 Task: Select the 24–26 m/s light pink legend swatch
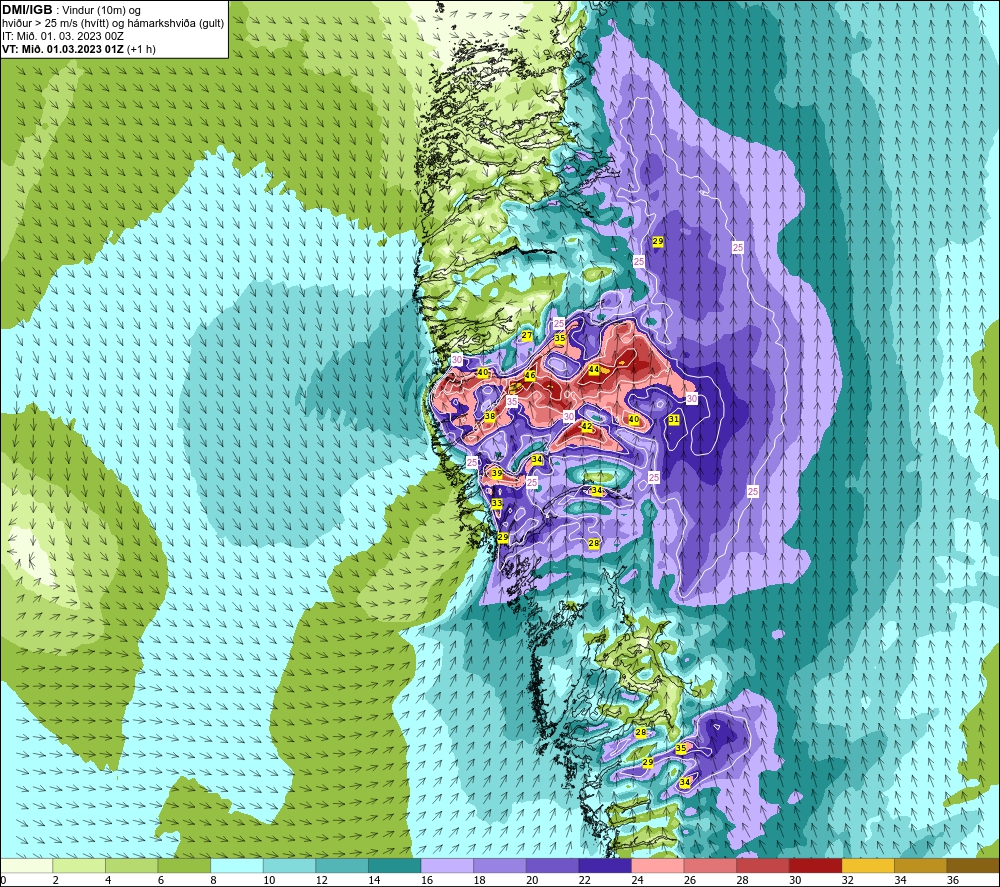(x=658, y=865)
